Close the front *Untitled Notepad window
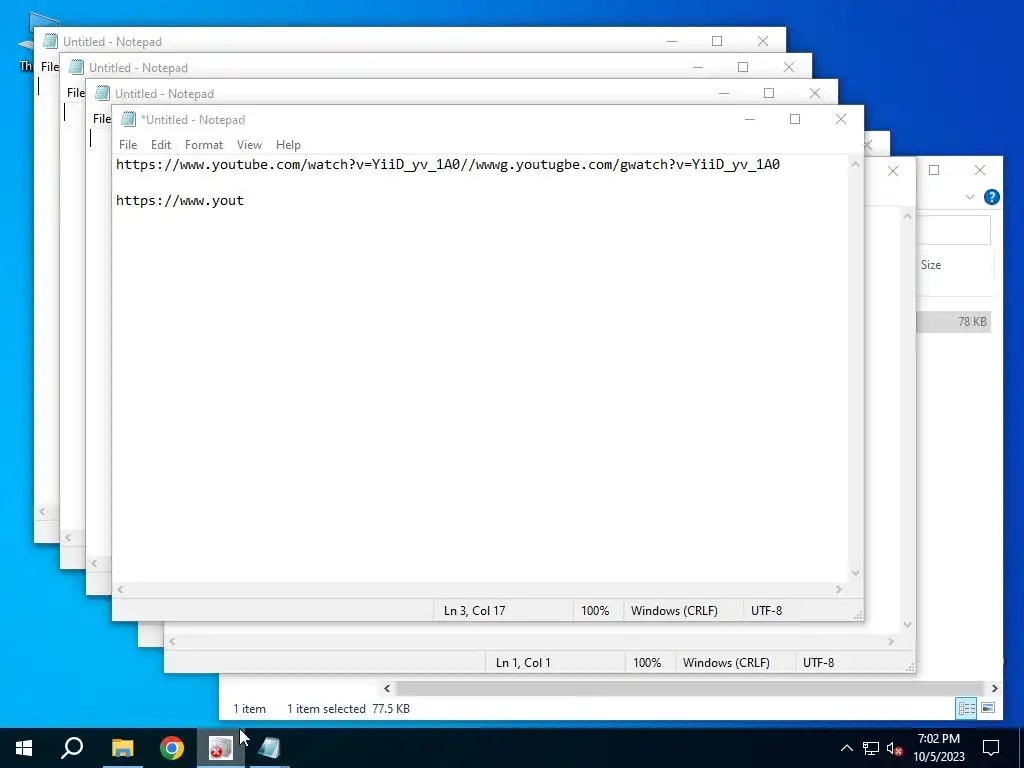1024x768 pixels. [x=841, y=119]
